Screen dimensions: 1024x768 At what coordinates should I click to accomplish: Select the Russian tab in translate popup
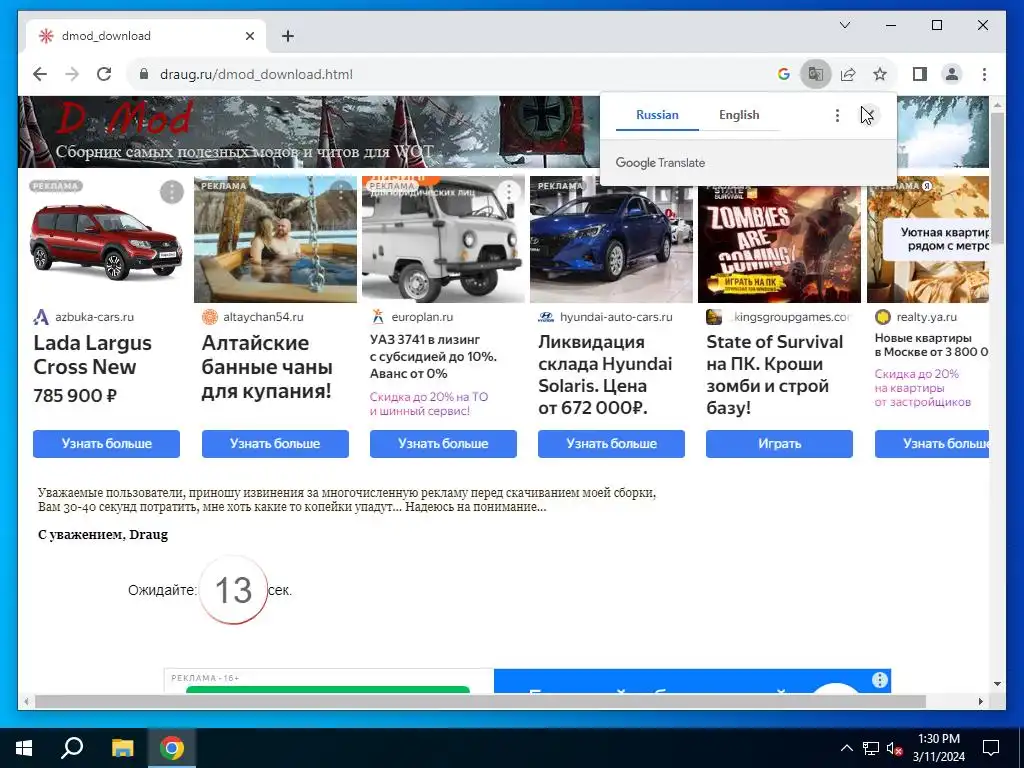[657, 115]
